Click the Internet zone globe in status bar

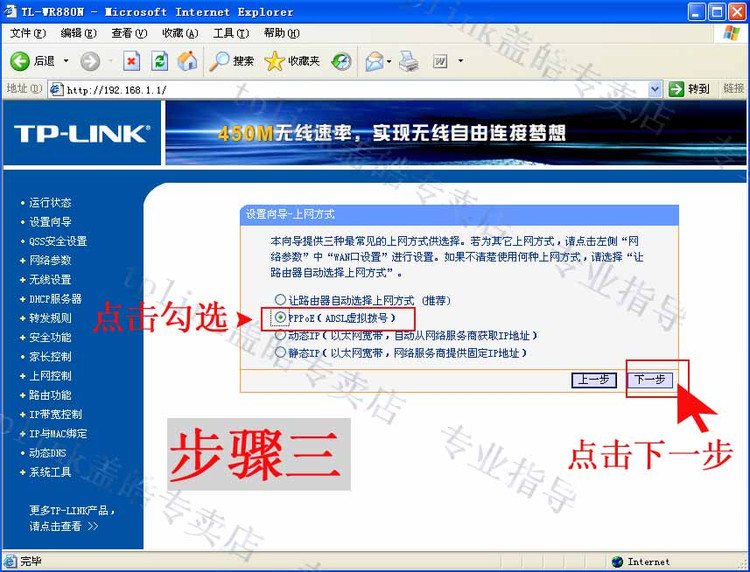tap(618, 561)
